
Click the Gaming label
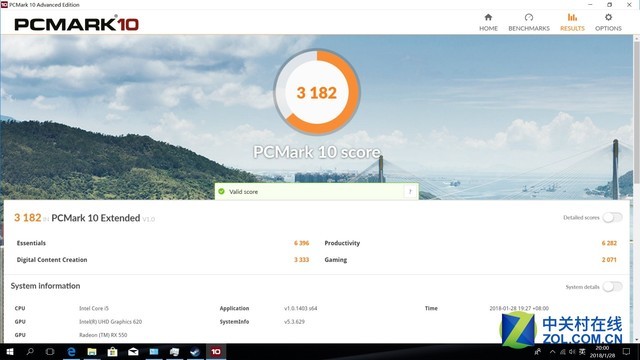tap(336, 260)
